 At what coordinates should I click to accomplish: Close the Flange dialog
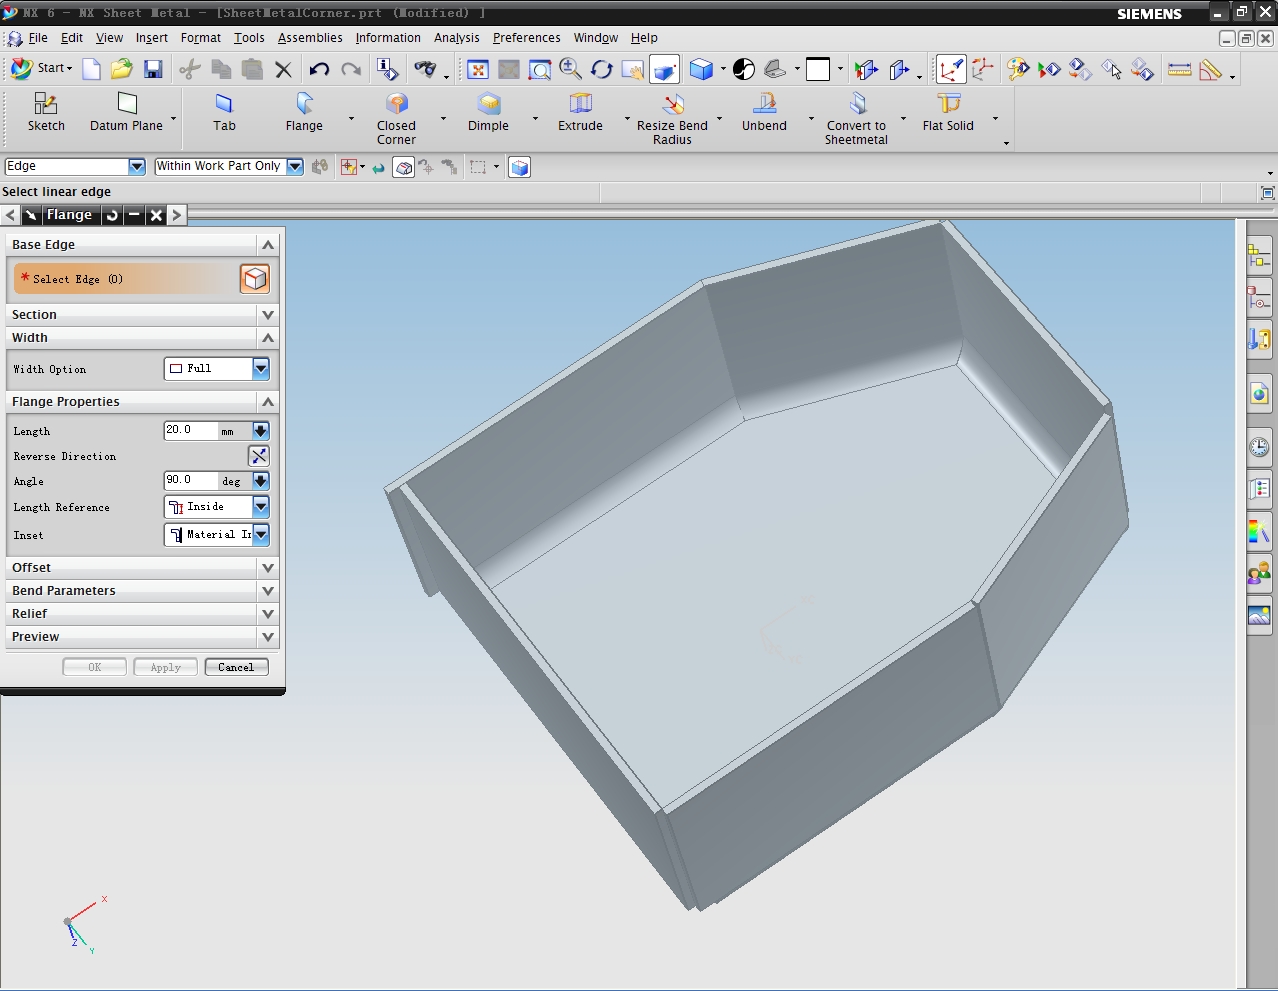(x=156, y=215)
